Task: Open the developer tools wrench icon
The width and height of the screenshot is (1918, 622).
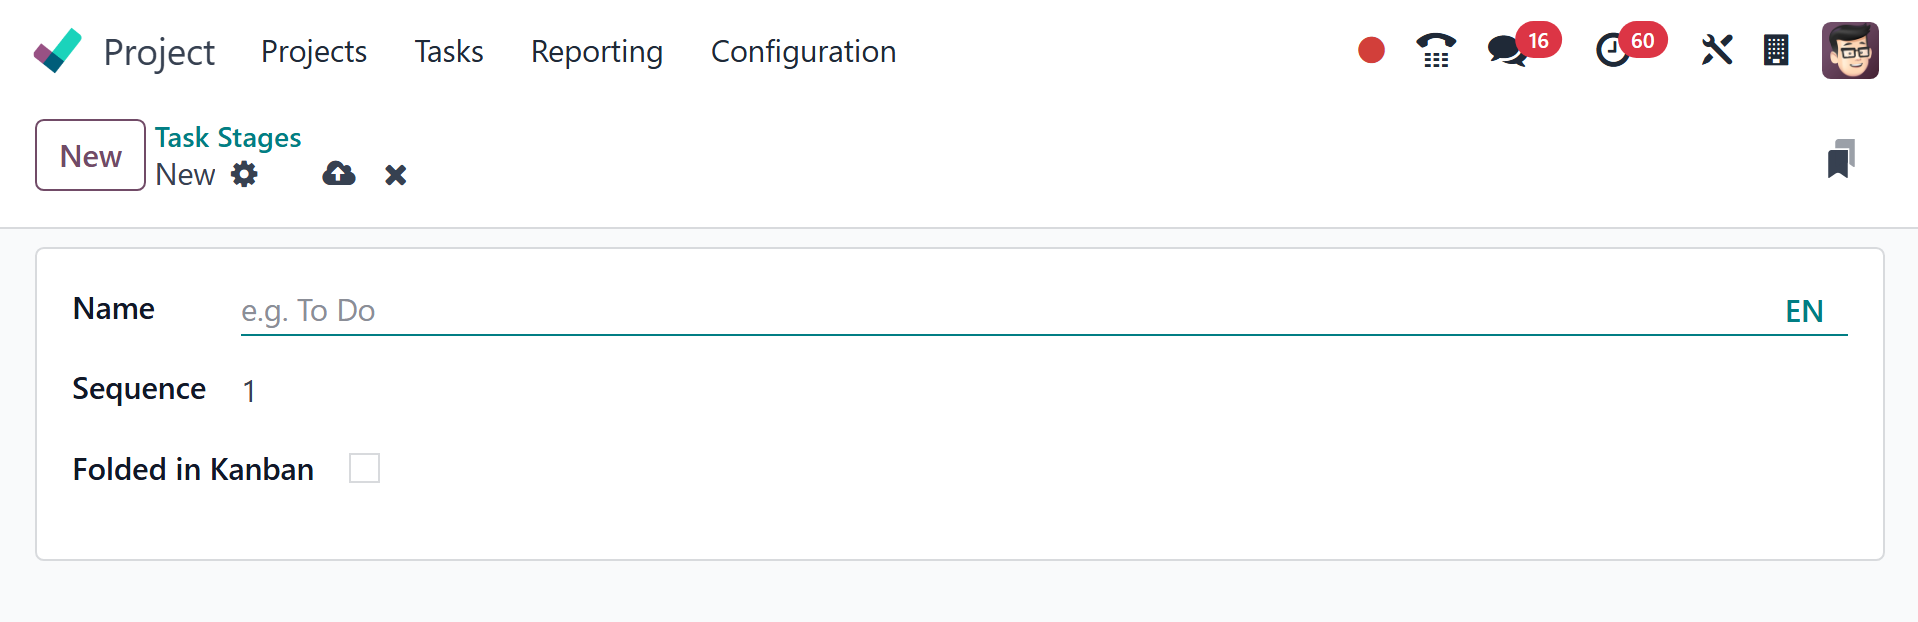Action: [1716, 50]
